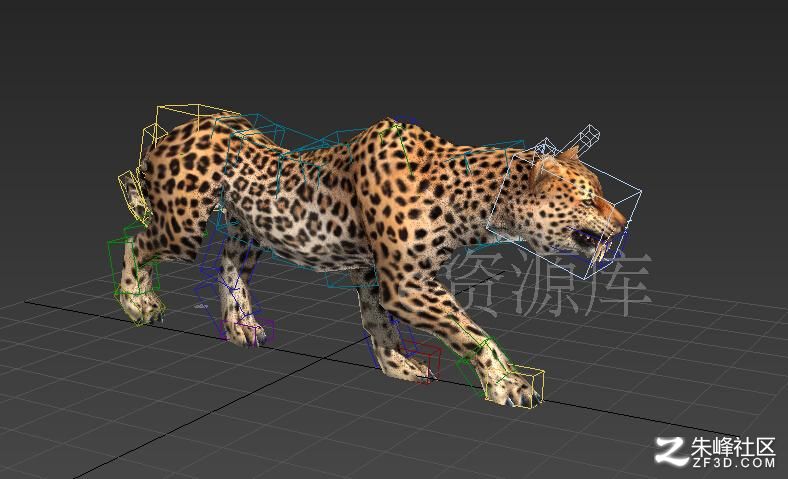Select the green bone box on the rear lower leg
This screenshot has width=788, height=479.
[132, 265]
